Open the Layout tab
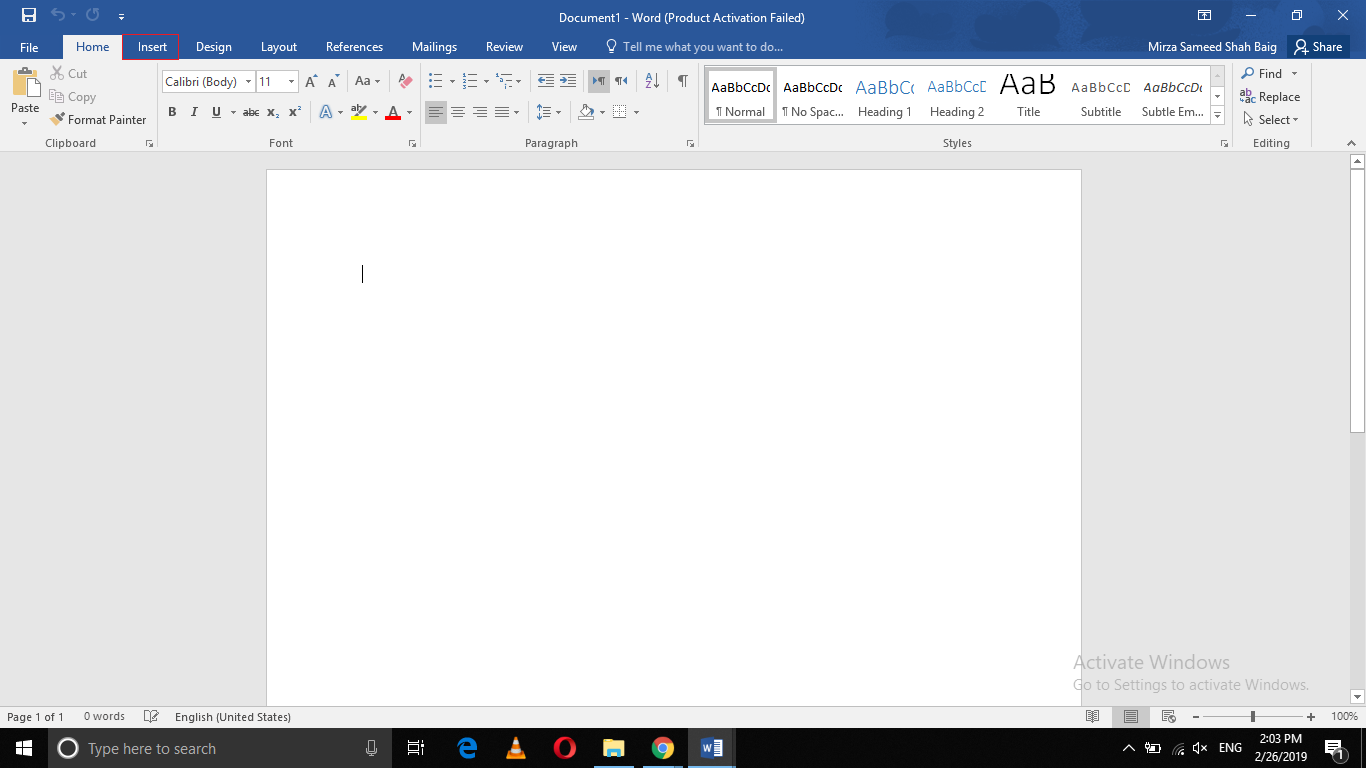 (279, 47)
